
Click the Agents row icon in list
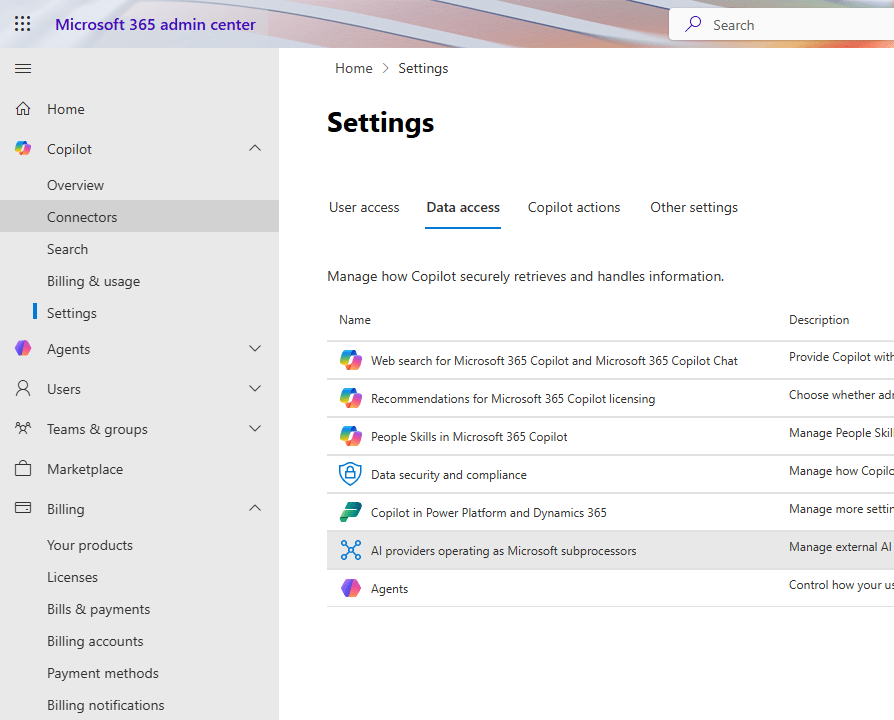pyautogui.click(x=350, y=588)
